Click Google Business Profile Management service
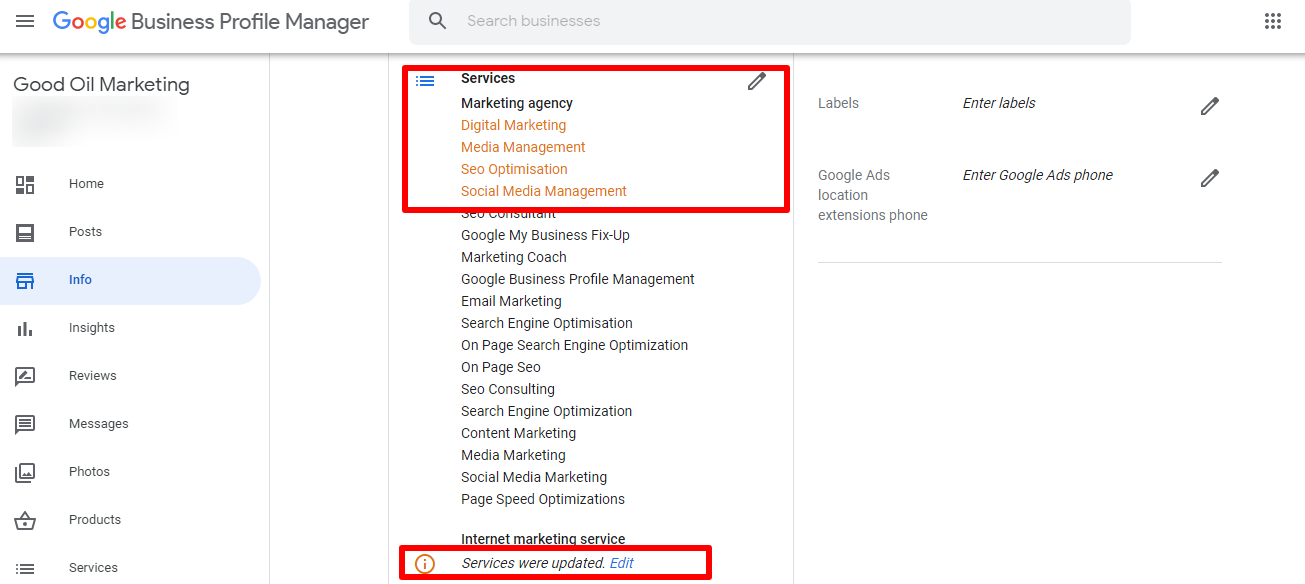Screen dimensions: 1305x584 tap(578, 279)
